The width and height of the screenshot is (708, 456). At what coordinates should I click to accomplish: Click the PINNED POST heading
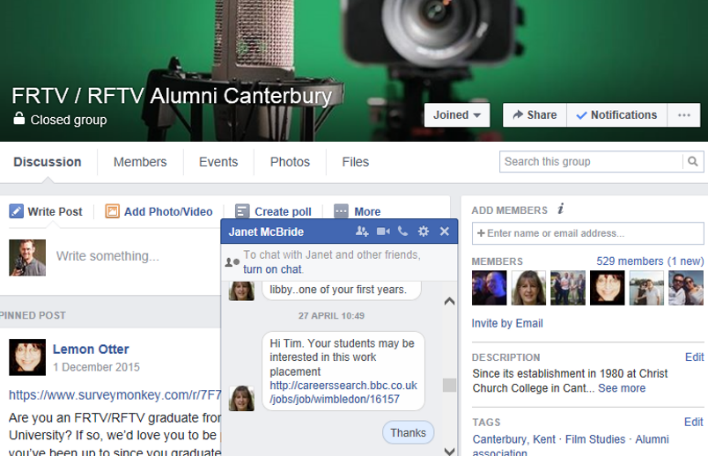click(33, 315)
